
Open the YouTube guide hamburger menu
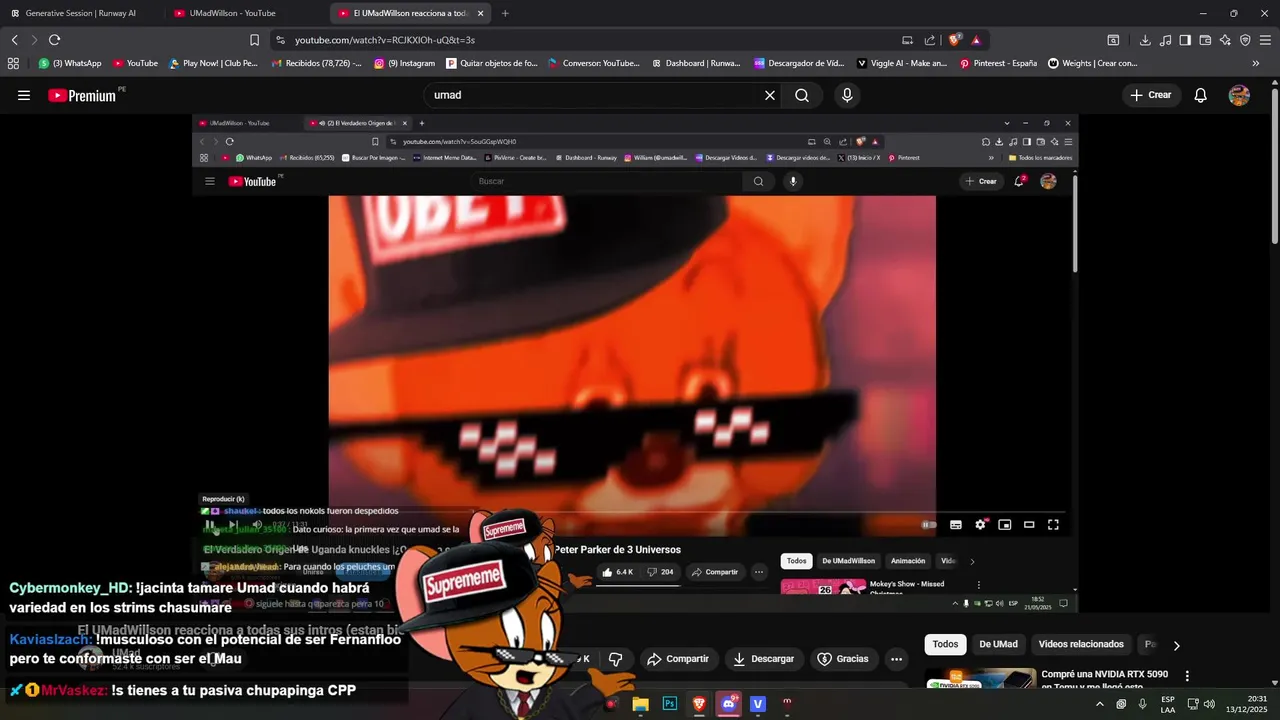click(24, 95)
